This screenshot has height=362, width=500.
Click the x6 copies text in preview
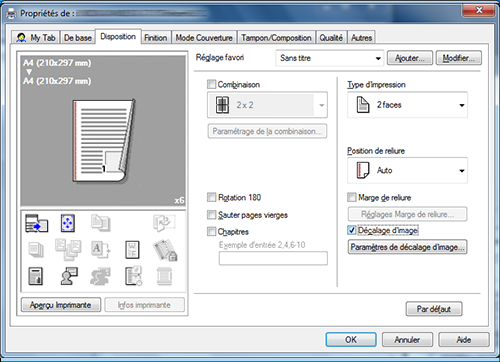point(179,200)
